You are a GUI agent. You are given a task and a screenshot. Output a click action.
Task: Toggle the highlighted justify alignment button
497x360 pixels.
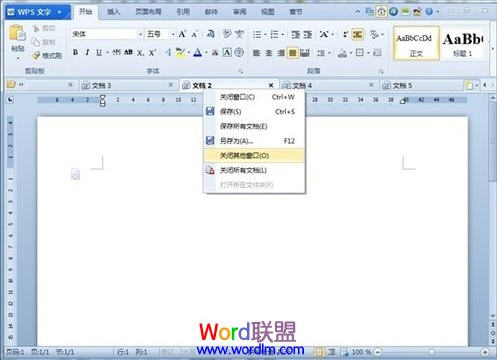click(292, 53)
